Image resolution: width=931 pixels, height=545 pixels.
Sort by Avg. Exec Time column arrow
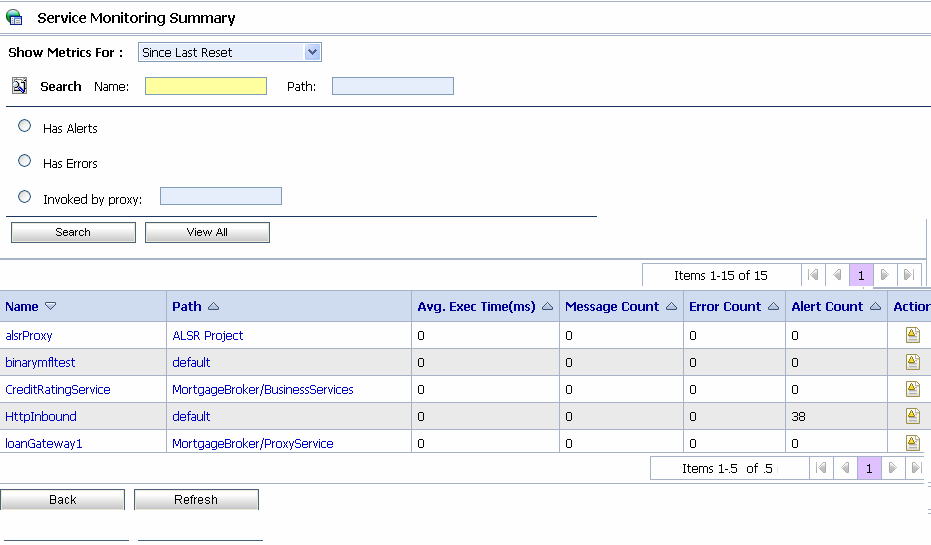tap(547, 306)
